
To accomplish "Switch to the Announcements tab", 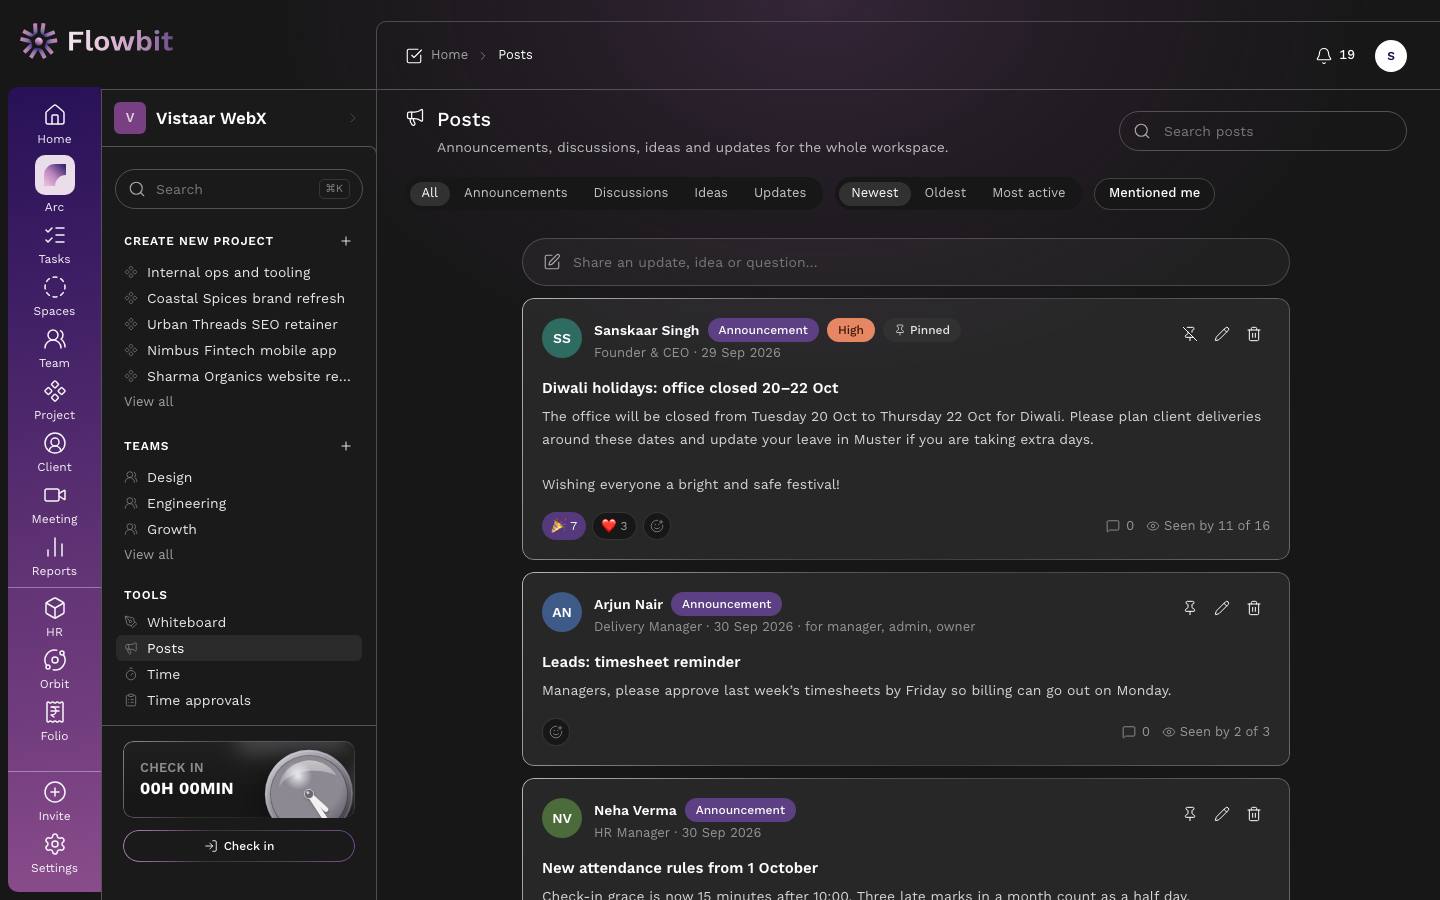I will coord(515,193).
